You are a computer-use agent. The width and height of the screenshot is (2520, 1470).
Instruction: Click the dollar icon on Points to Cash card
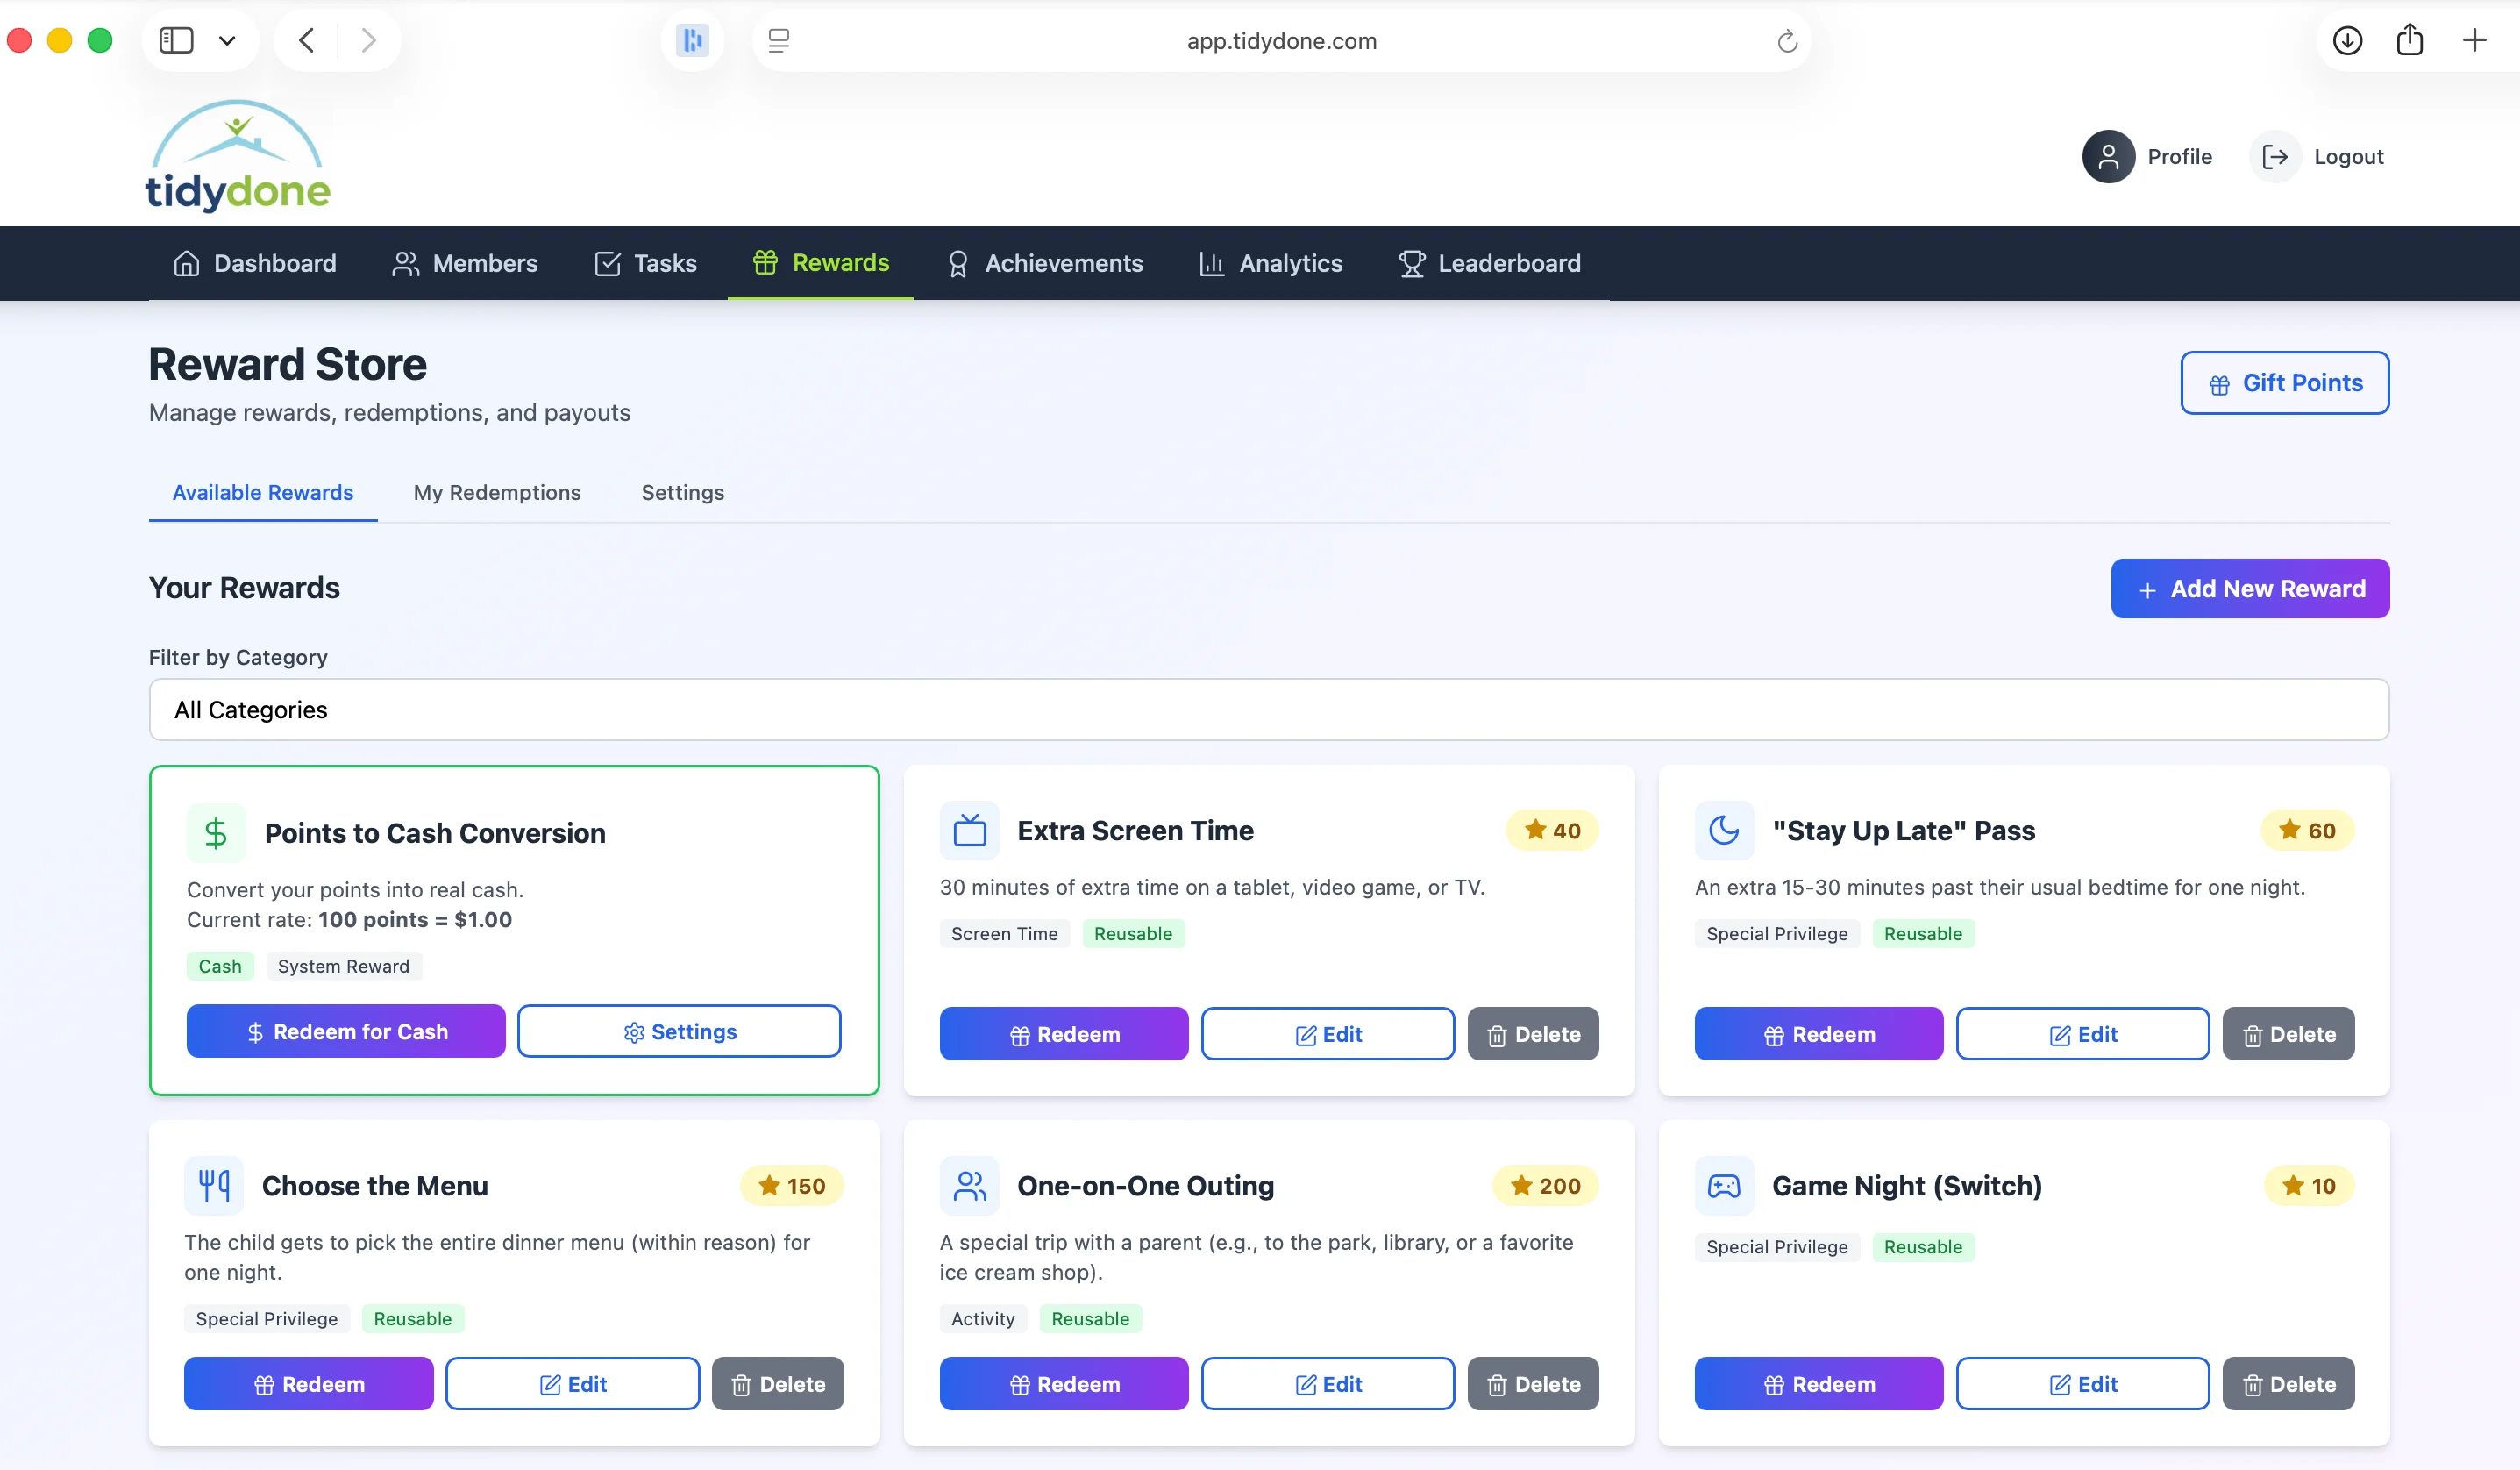[216, 833]
